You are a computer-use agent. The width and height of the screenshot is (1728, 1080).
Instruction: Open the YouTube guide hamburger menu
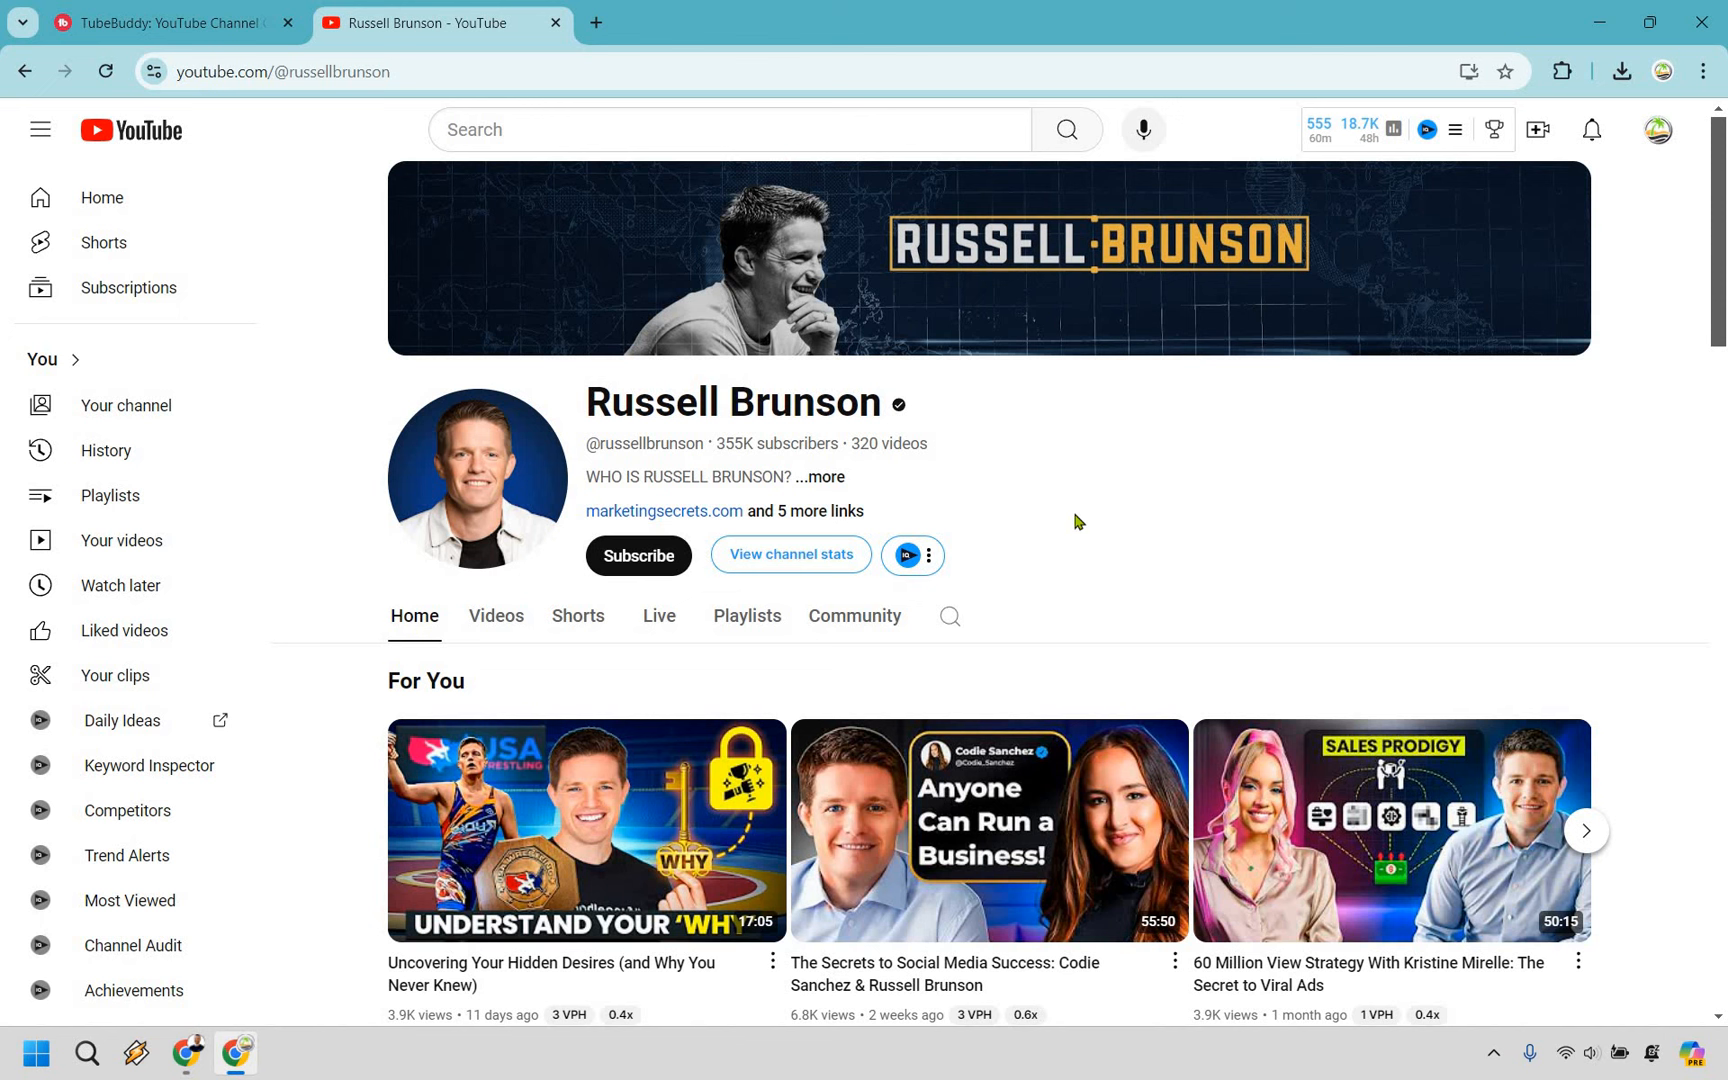coord(40,130)
